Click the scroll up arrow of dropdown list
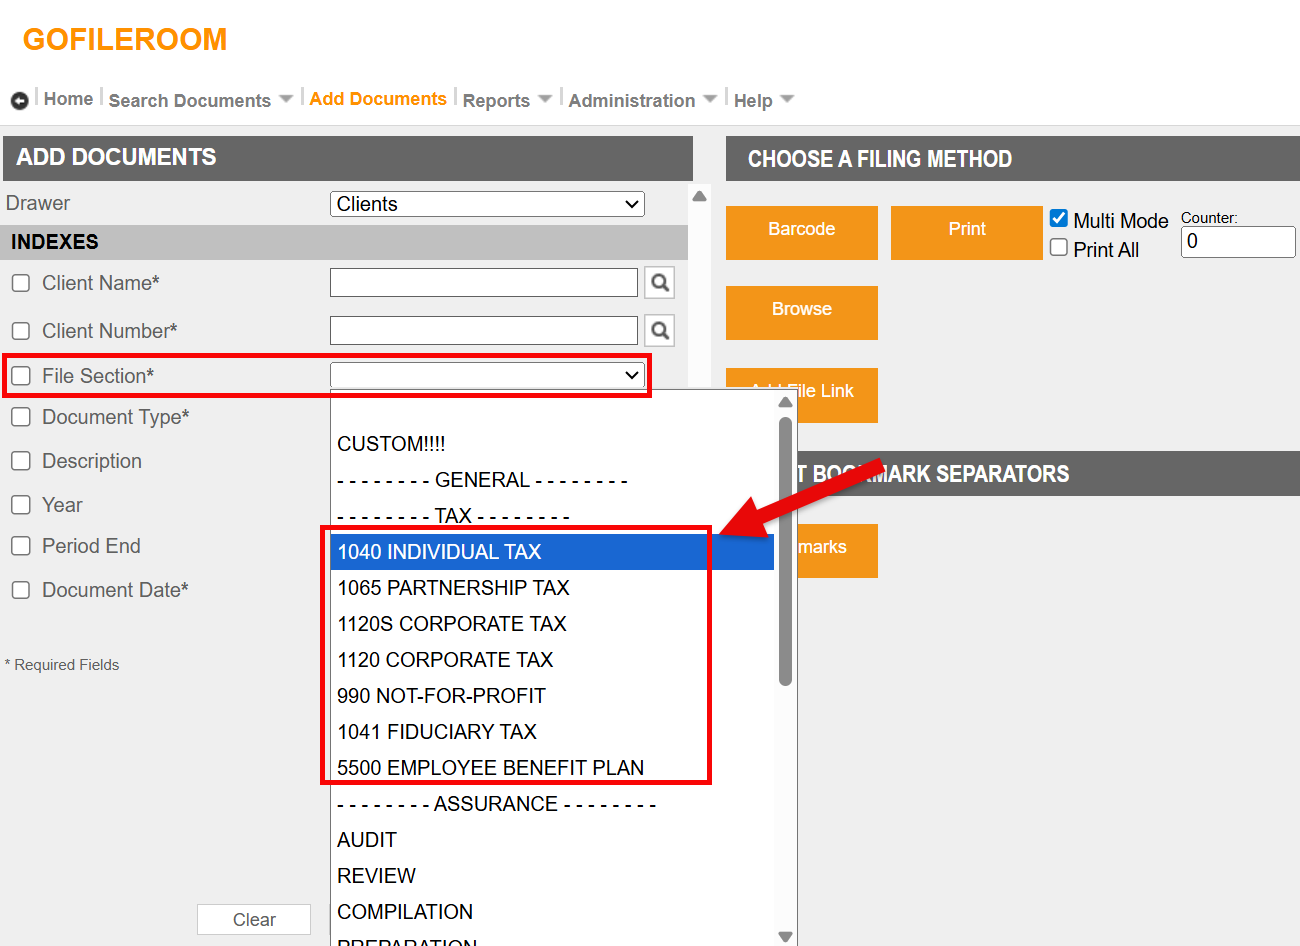Viewport: 1300px width, 946px height. (x=785, y=402)
